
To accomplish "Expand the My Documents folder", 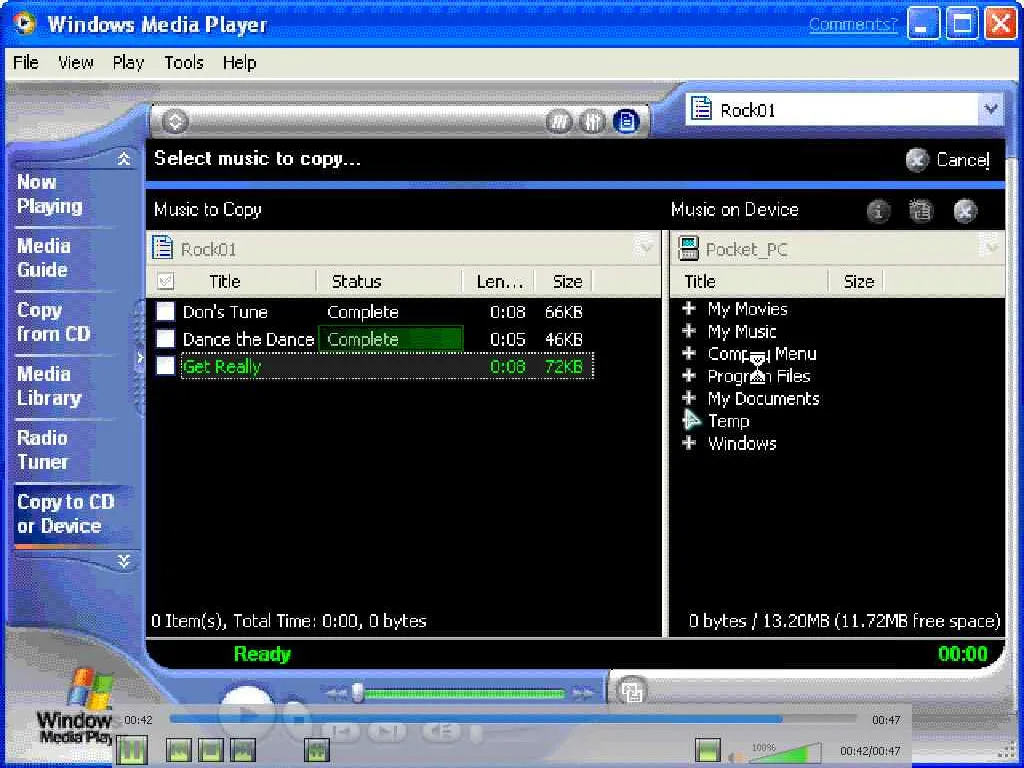I will (x=689, y=398).
